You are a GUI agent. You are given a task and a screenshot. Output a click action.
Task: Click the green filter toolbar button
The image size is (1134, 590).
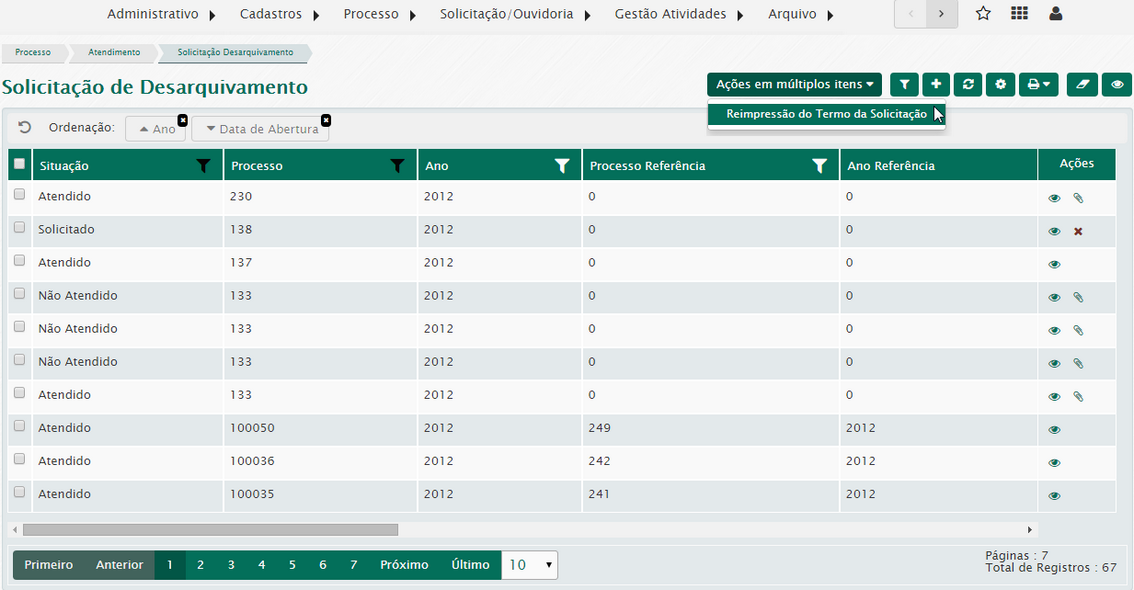click(904, 85)
